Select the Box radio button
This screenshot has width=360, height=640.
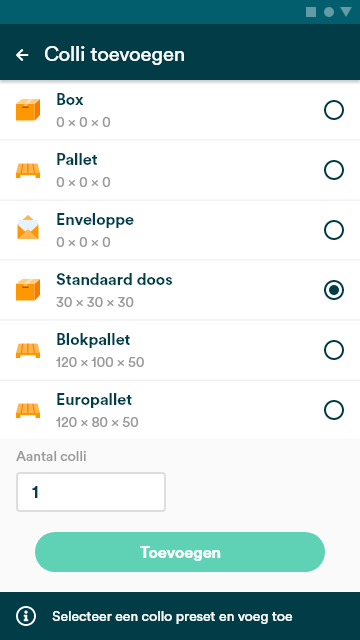point(334,110)
